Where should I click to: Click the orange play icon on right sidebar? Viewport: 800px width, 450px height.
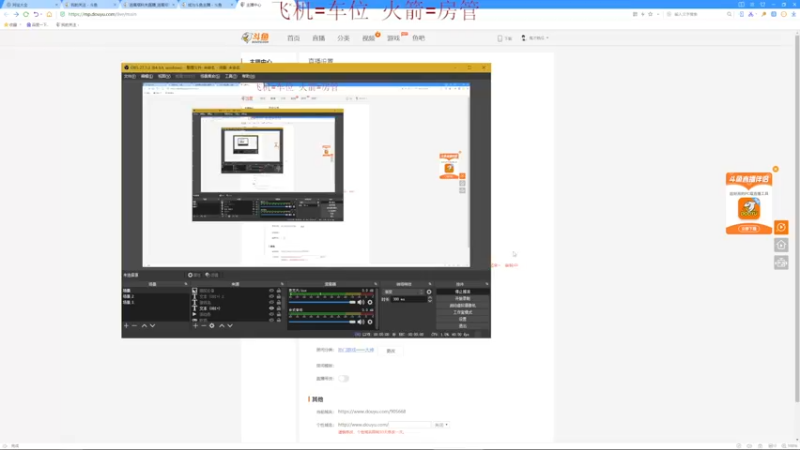pos(781,228)
